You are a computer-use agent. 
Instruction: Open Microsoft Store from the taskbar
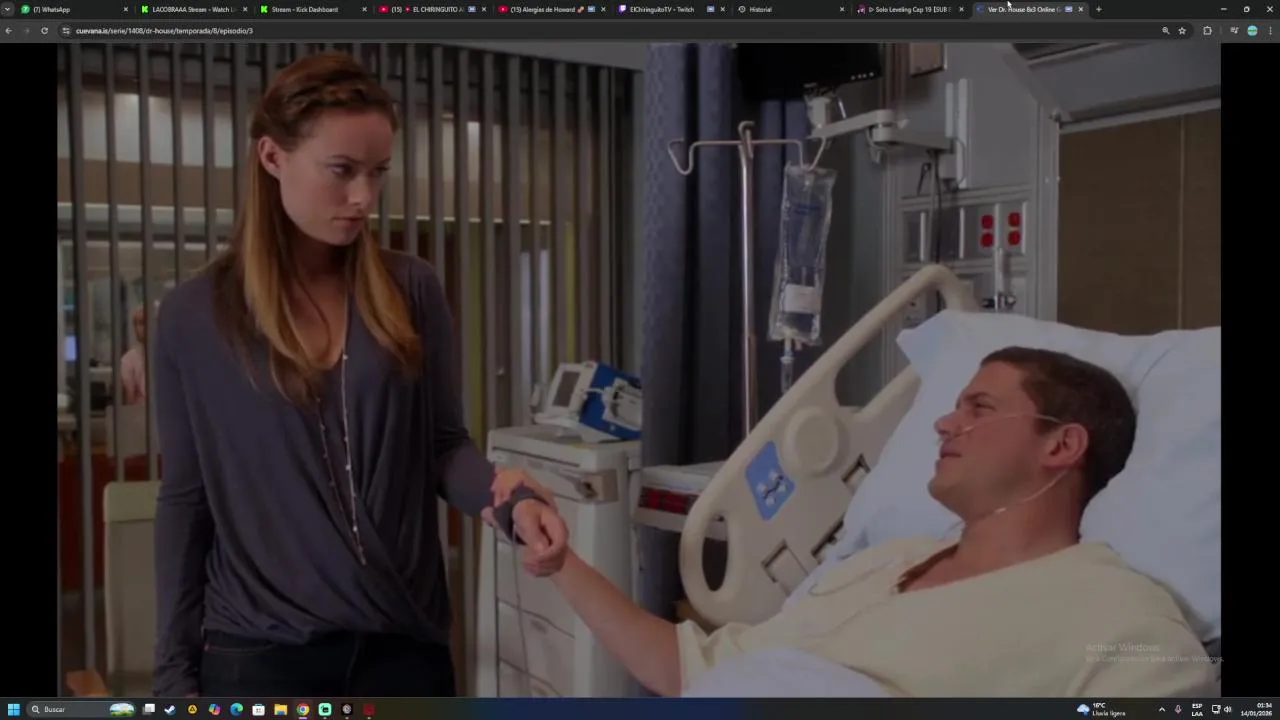(x=258, y=709)
